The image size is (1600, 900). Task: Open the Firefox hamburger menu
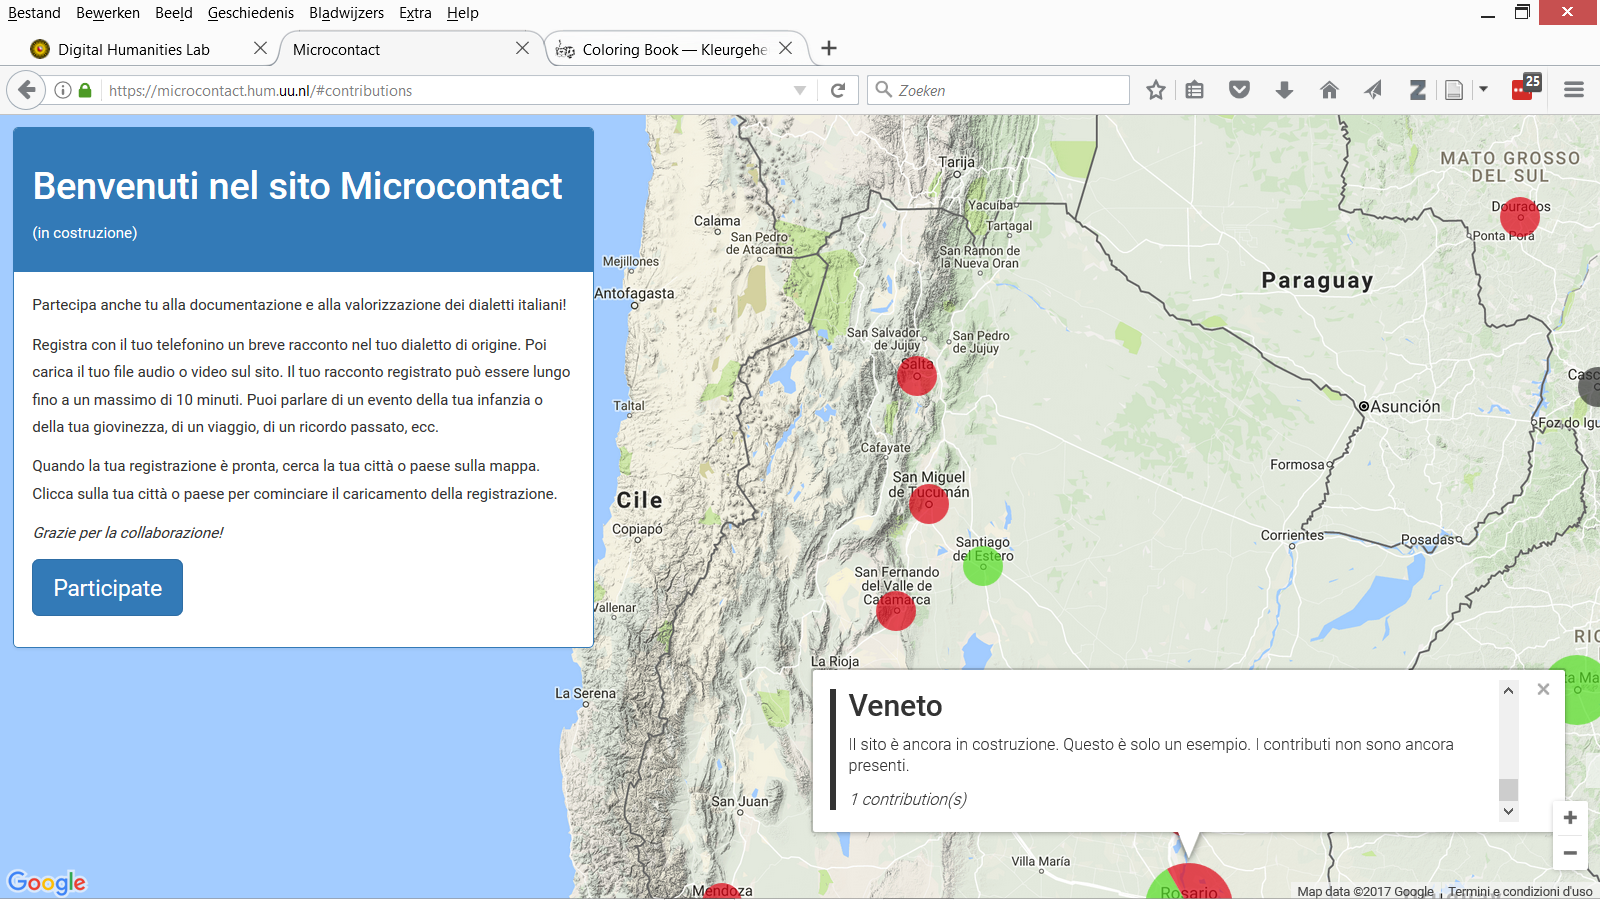tap(1573, 90)
